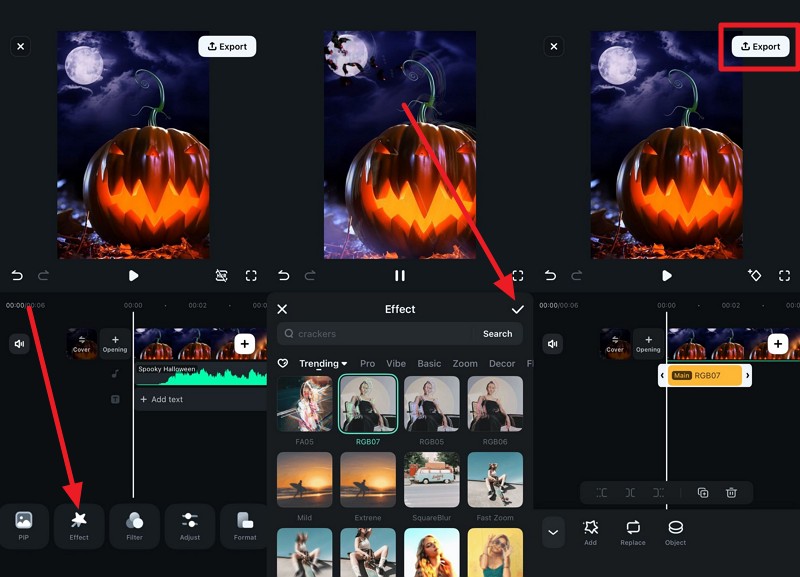This screenshot has height=577, width=800.
Task: Open the Adjust settings tool
Action: [190, 525]
